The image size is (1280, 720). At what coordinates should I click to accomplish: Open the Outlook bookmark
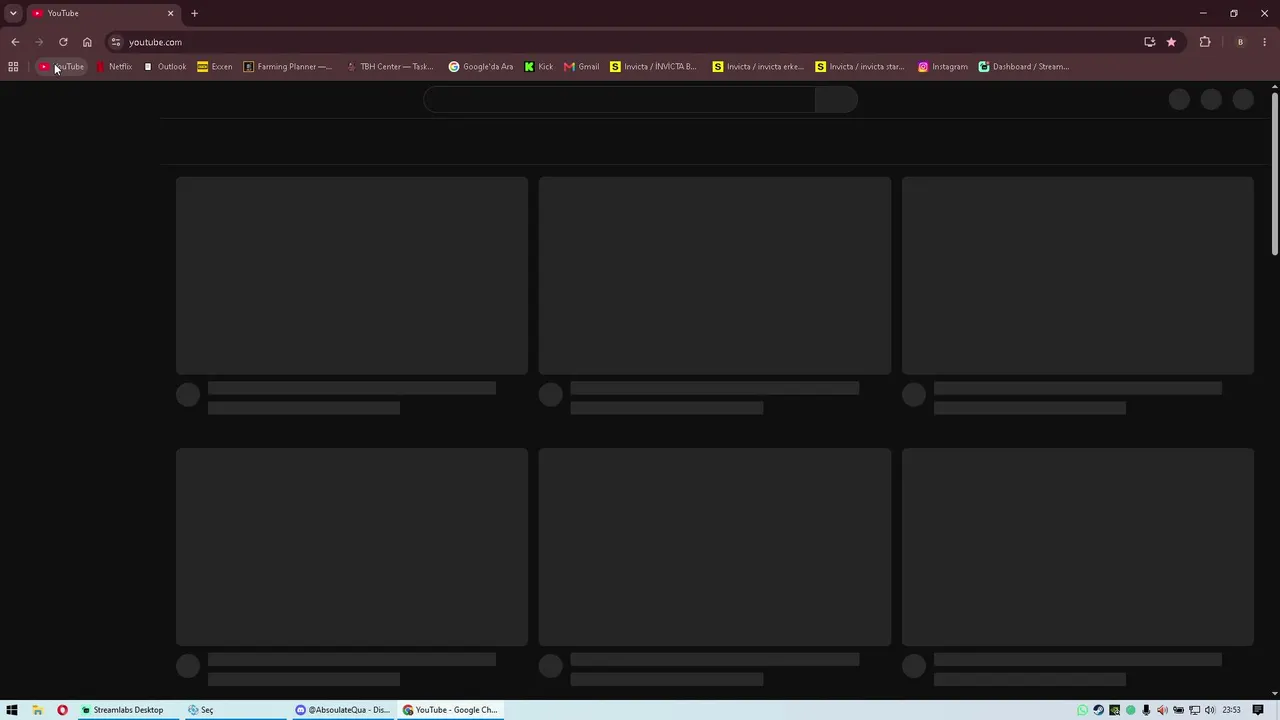point(165,67)
